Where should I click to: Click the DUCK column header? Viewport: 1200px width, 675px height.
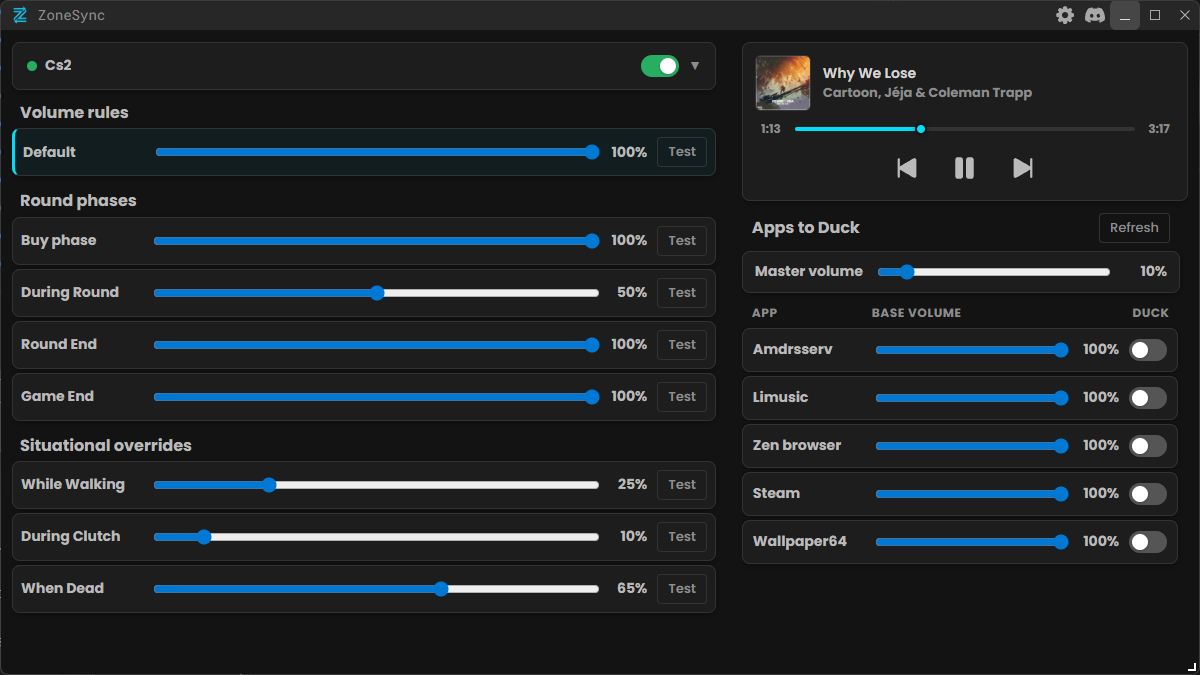1150,313
